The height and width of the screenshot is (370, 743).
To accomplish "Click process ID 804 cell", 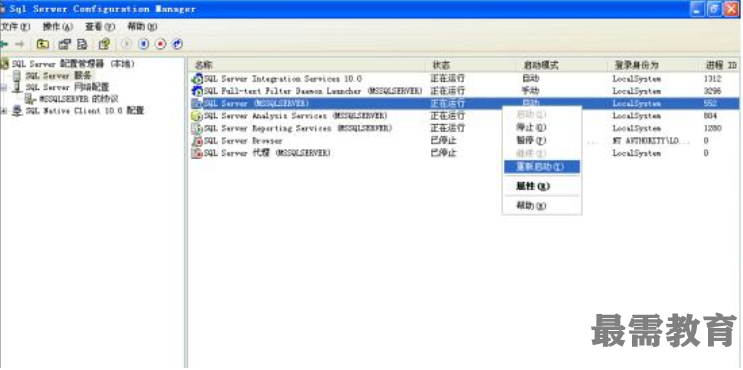I will pyautogui.click(x=710, y=116).
